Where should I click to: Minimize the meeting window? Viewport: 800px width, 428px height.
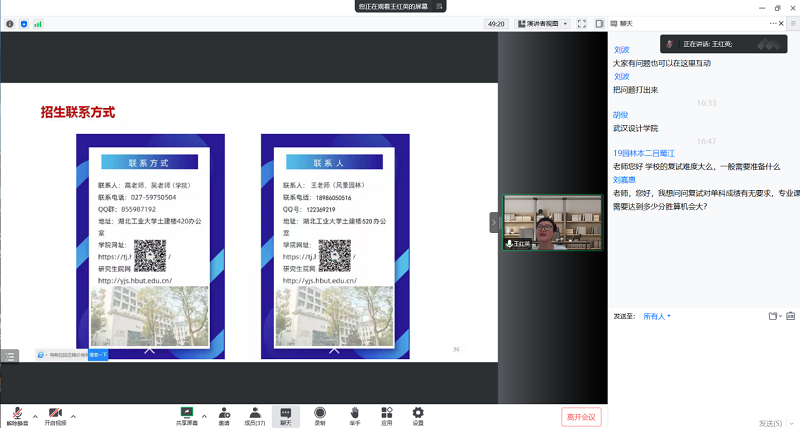(762, 8)
